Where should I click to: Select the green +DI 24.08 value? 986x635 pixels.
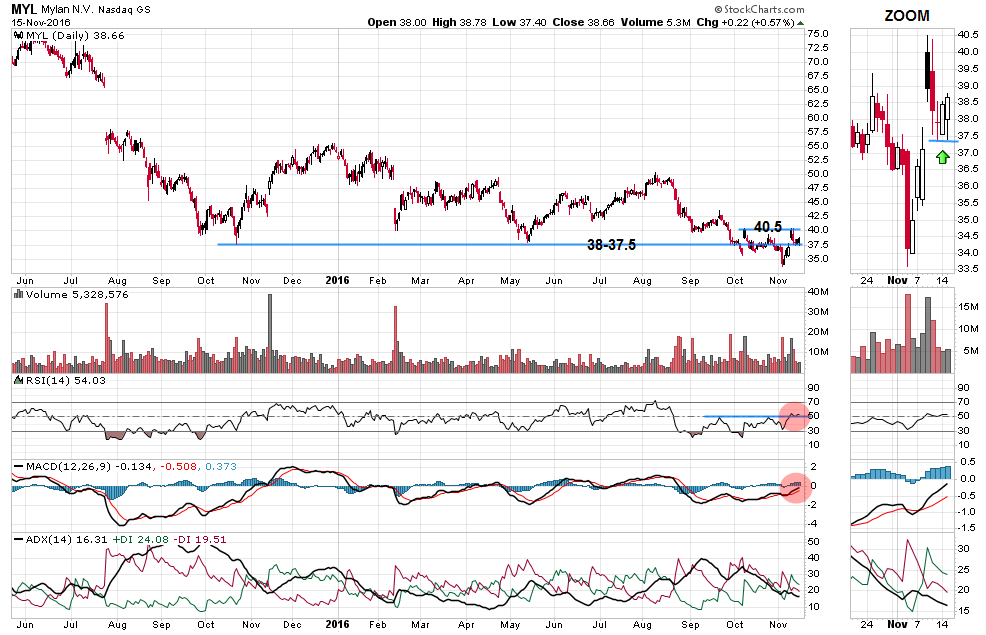(x=141, y=539)
